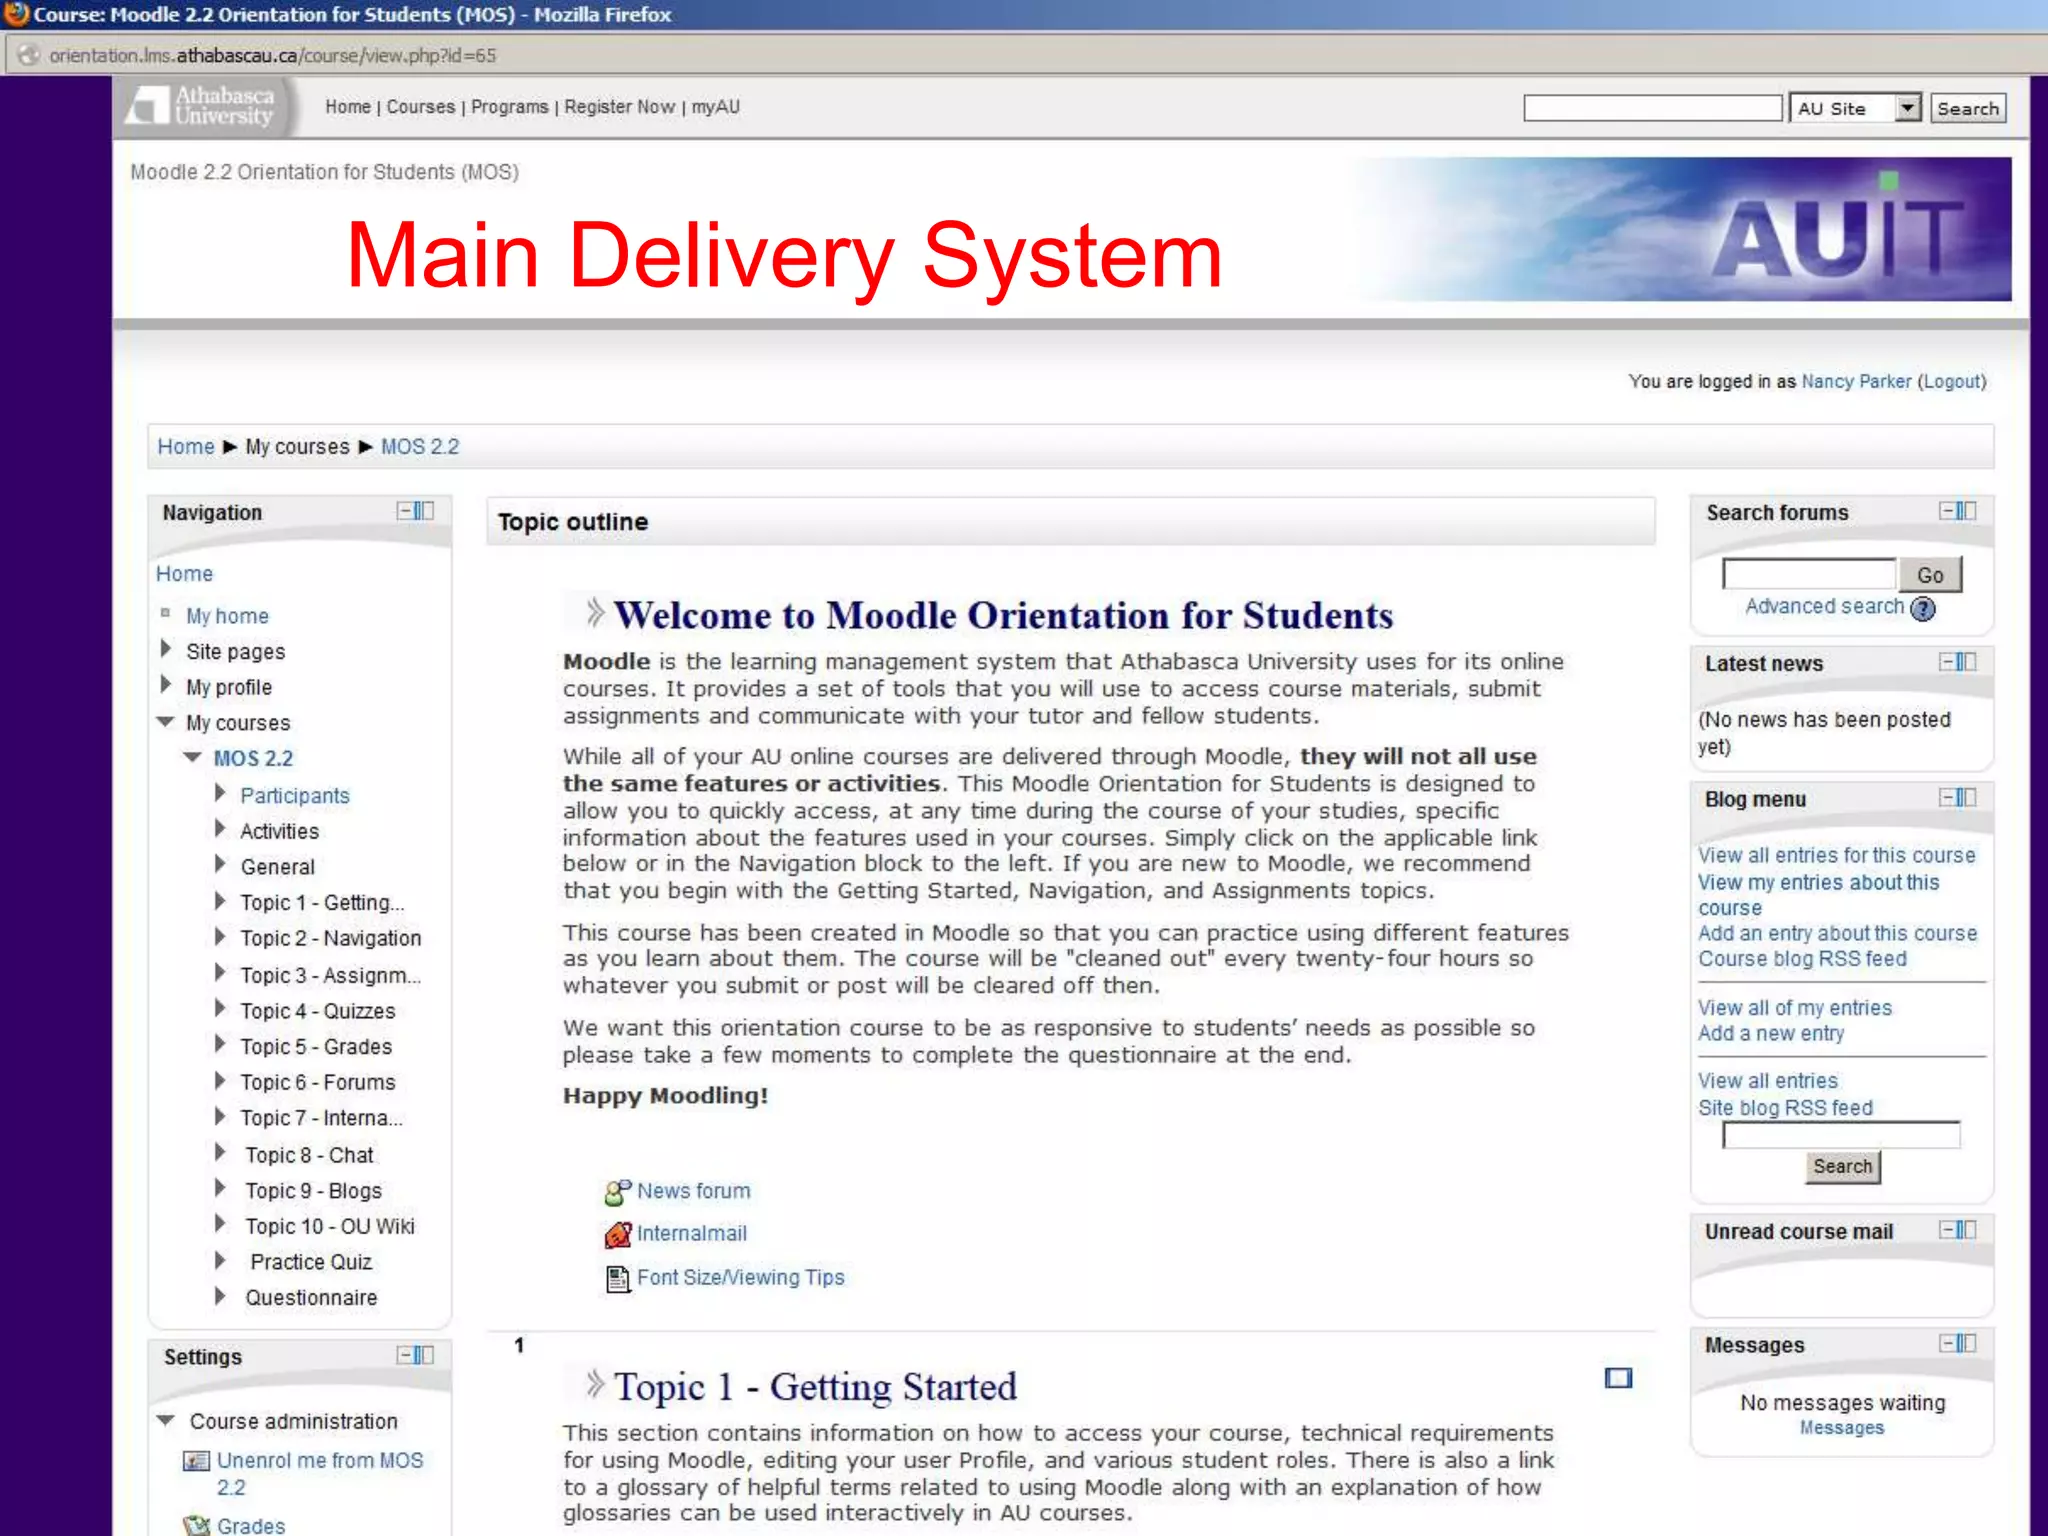This screenshot has height=1536, width=2048.
Task: Click Search button in Blog menu
Action: [x=1842, y=1166]
